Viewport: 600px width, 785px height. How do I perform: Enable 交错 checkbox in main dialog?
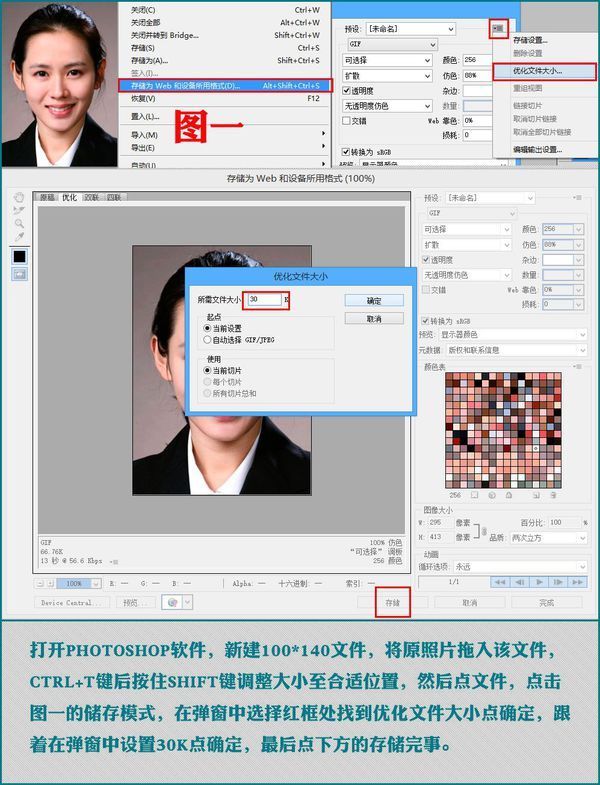click(426, 289)
